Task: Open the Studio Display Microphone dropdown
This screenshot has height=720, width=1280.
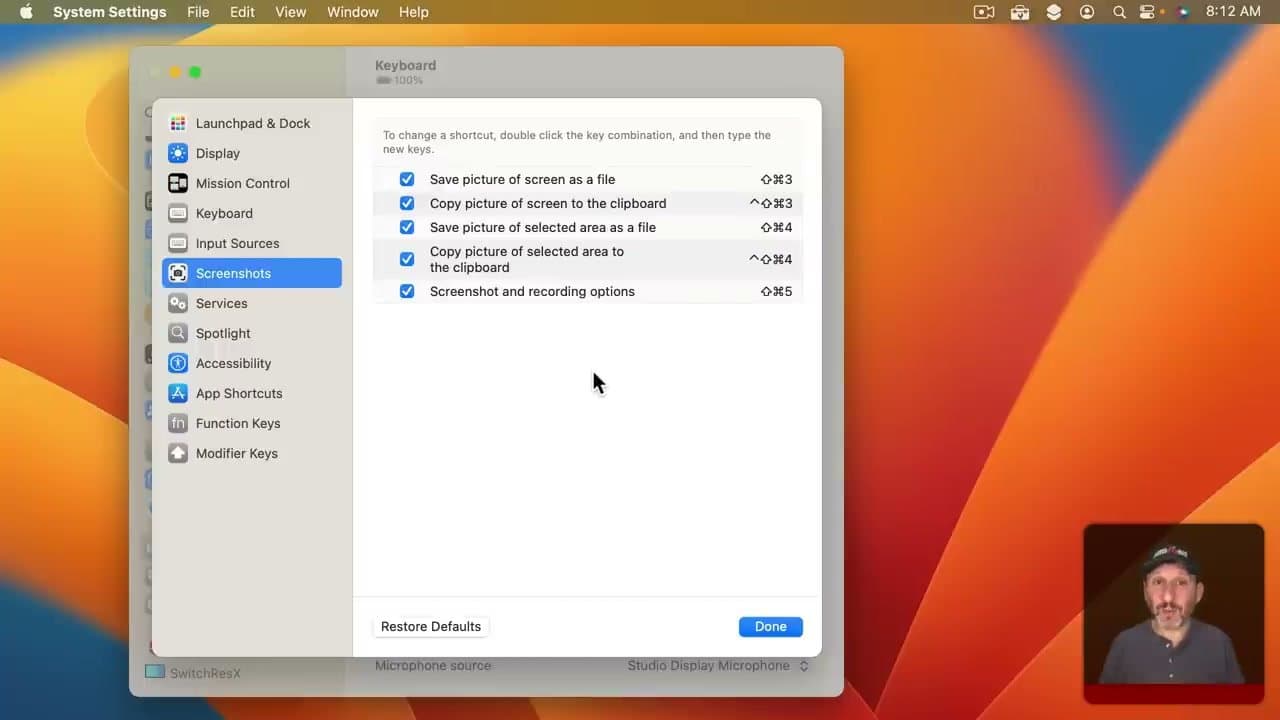Action: pos(718,665)
